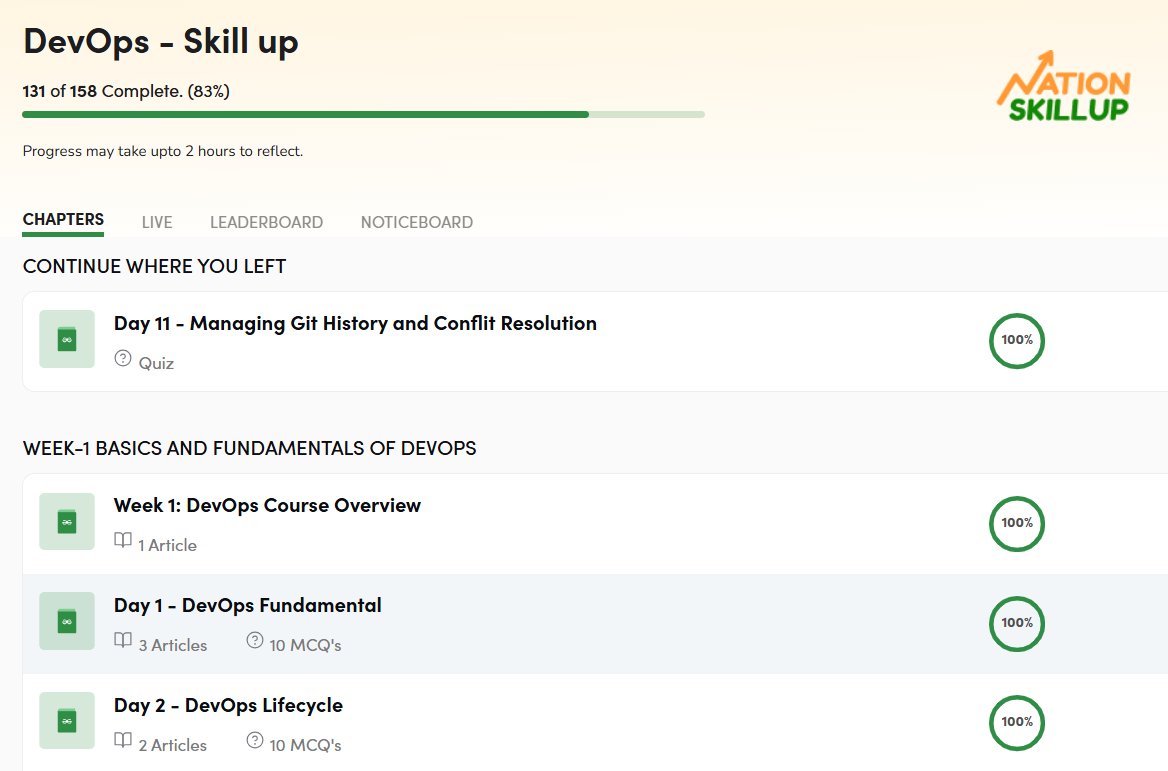Open Week 1: DevOps Course Overview

point(267,505)
